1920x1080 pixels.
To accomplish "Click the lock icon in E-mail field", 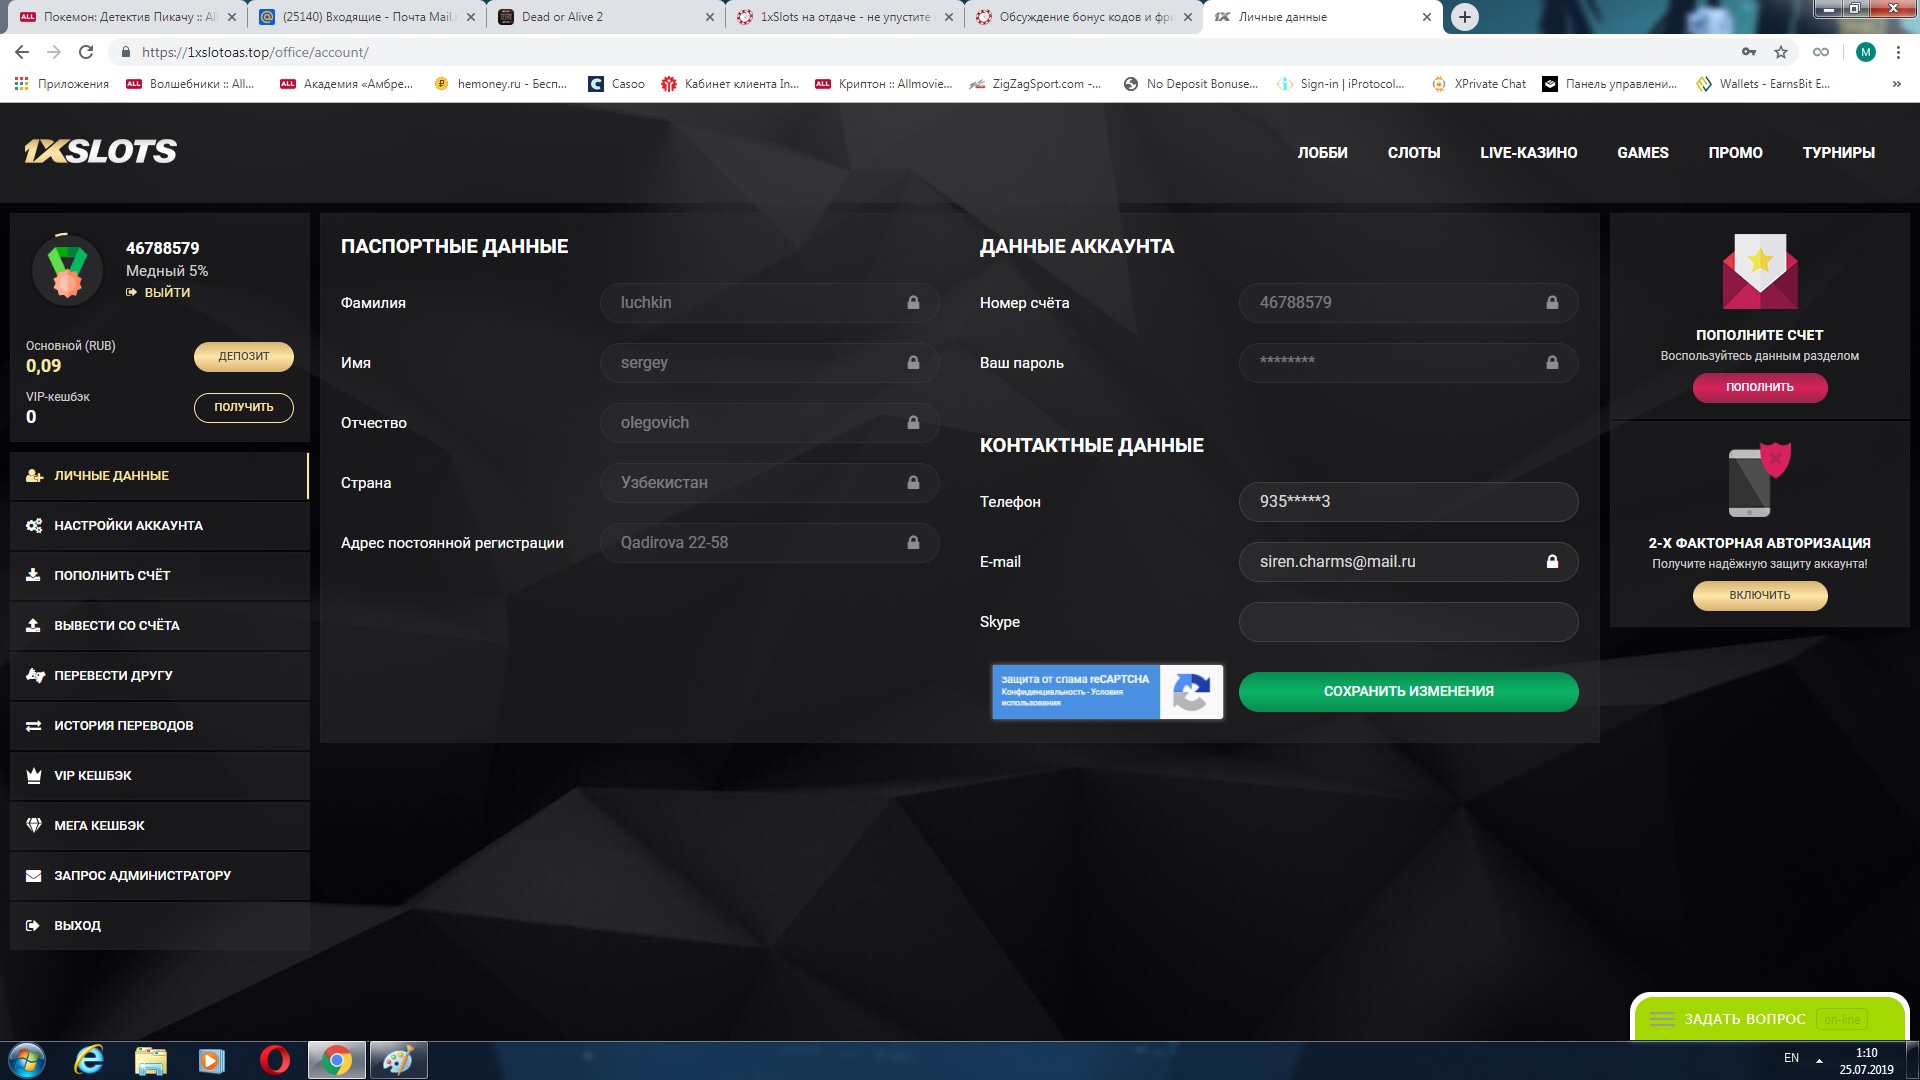I will [1552, 562].
